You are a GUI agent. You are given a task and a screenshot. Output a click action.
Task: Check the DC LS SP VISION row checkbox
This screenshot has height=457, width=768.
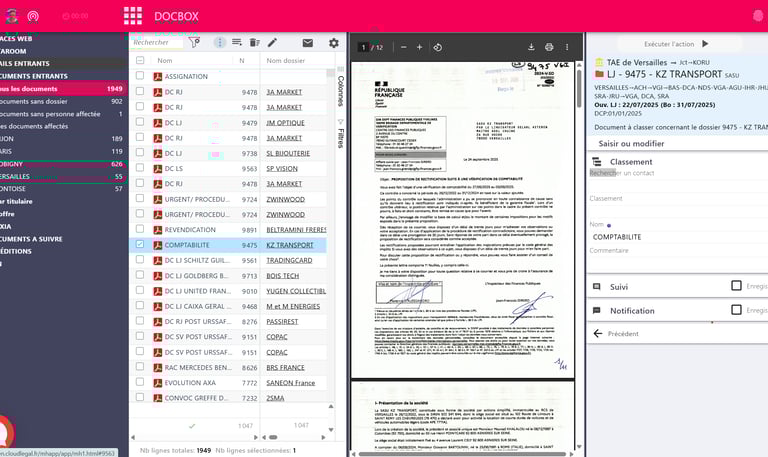(140, 168)
